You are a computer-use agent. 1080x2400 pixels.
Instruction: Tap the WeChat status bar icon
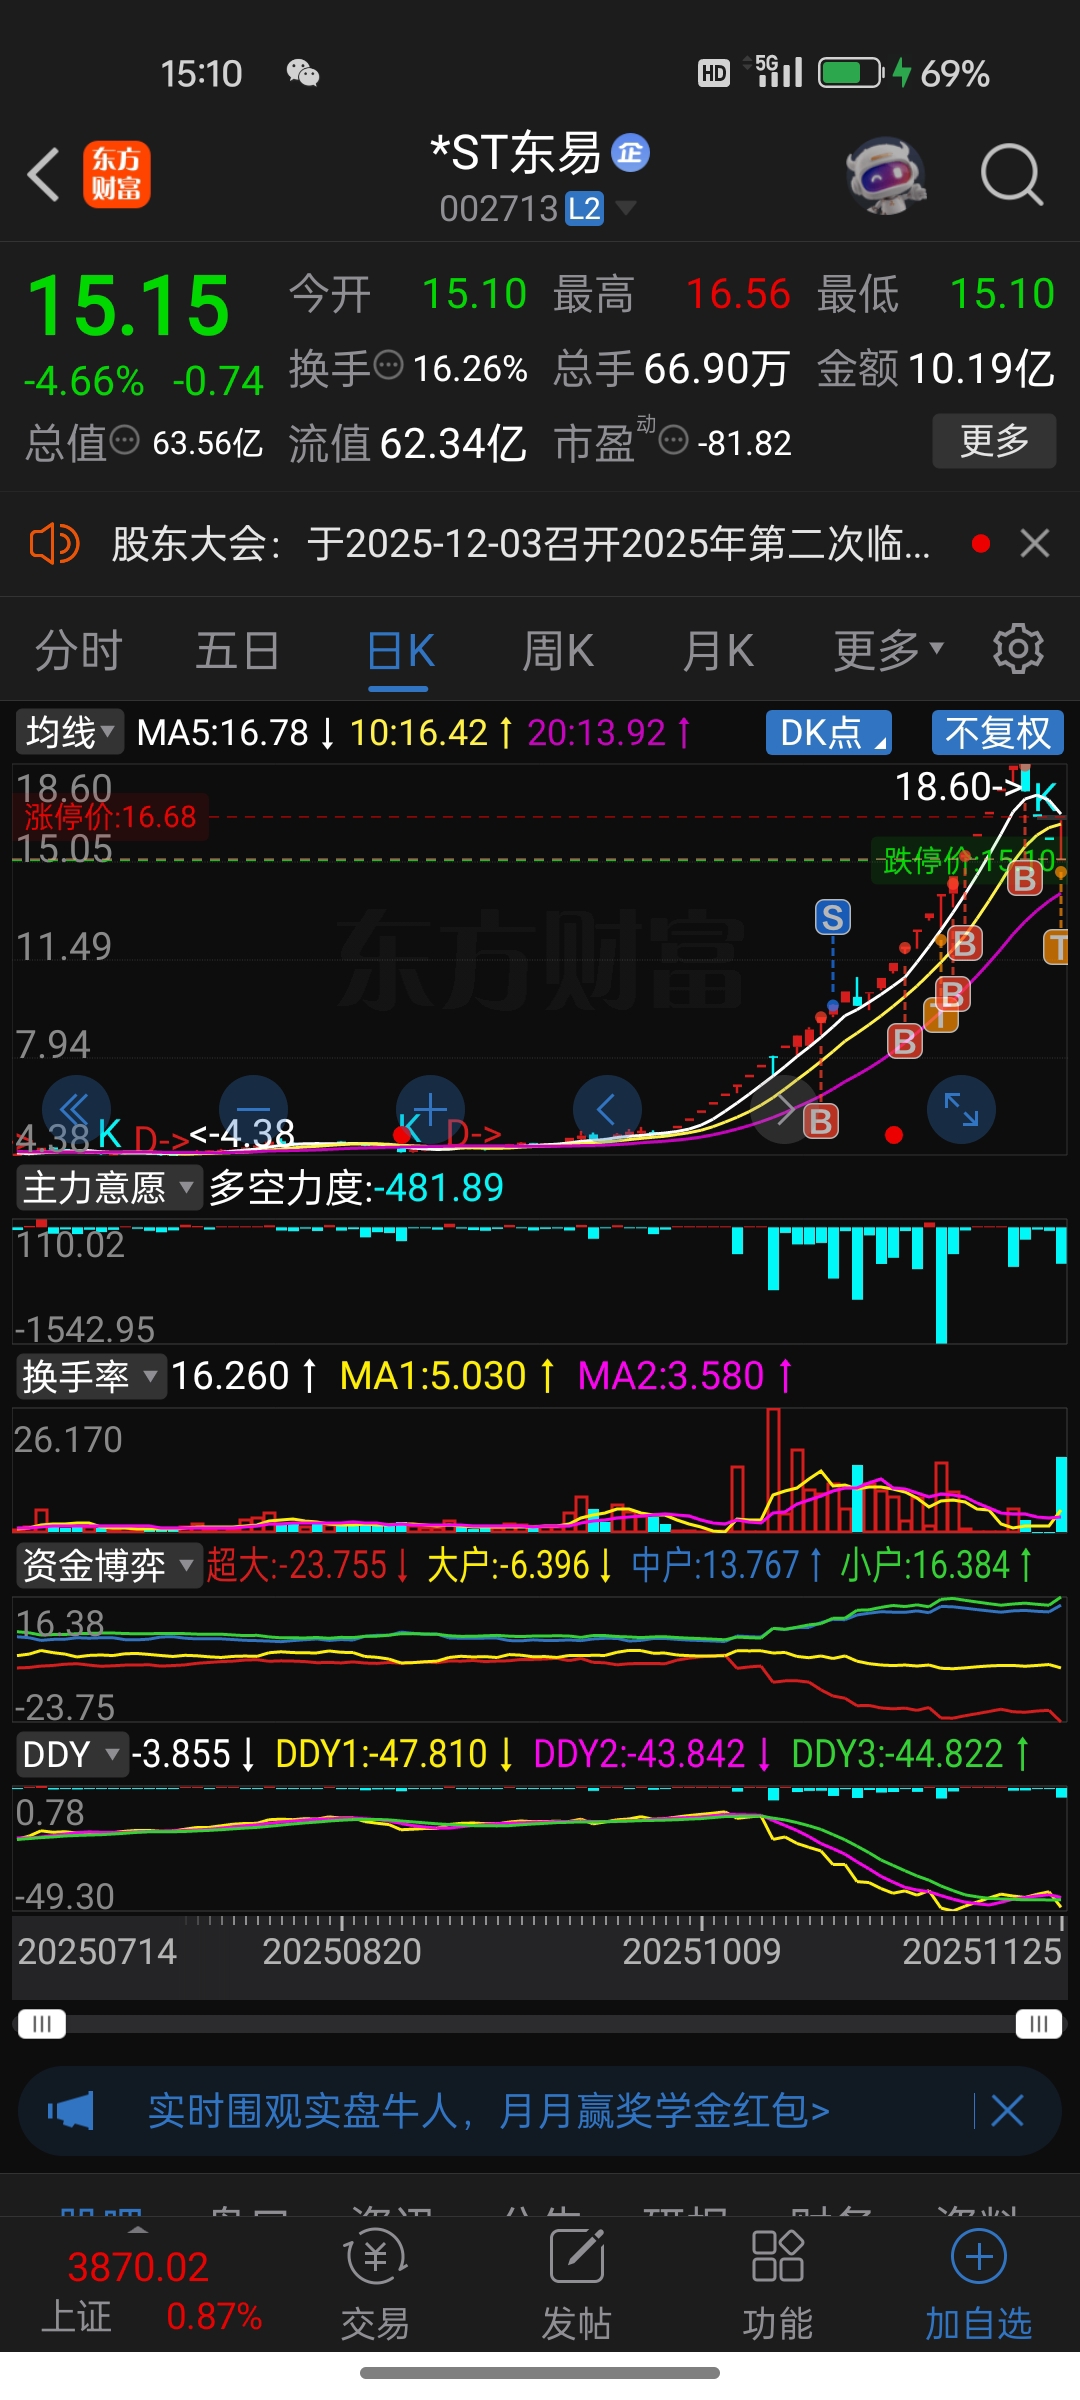click(x=303, y=73)
